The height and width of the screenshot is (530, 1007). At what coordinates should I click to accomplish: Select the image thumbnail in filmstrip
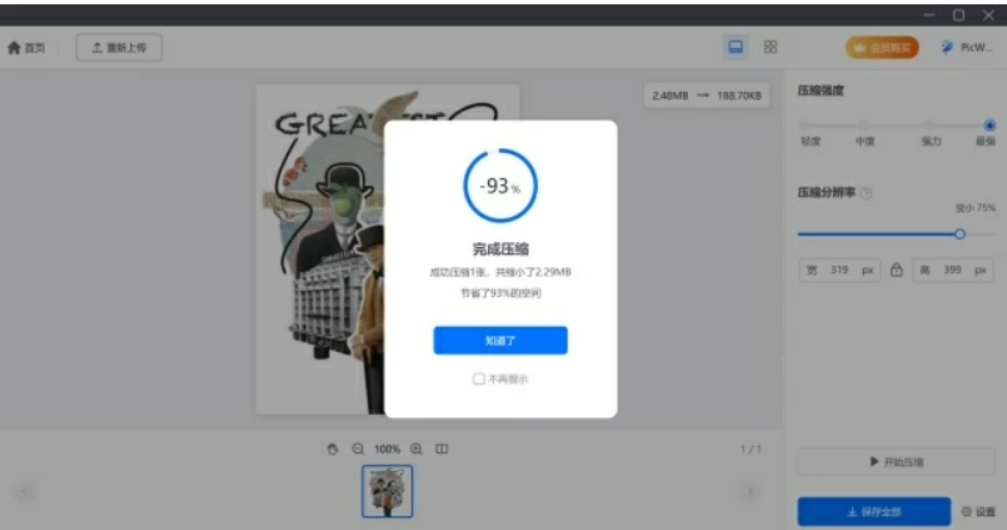coord(387,491)
